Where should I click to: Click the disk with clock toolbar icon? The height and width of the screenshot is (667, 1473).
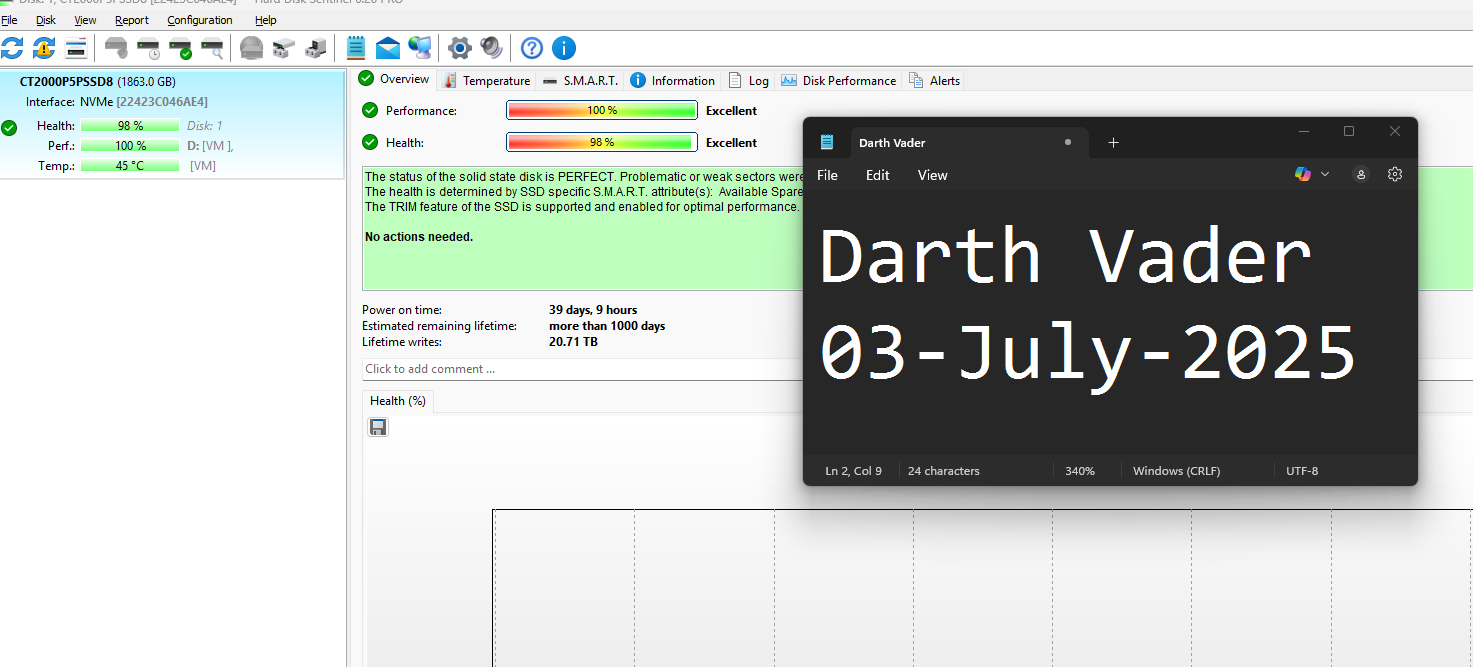(x=148, y=47)
